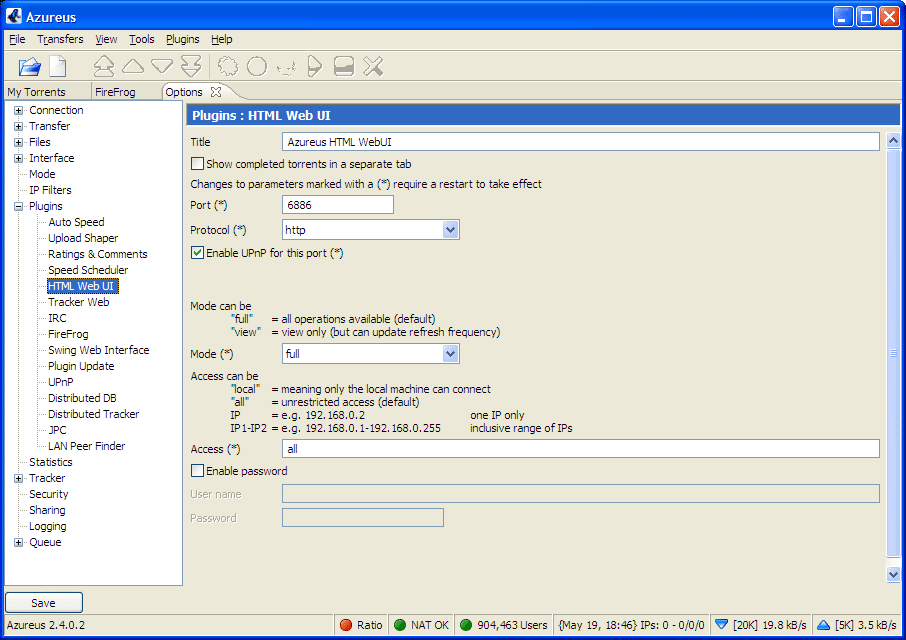
Task: Click the Save button
Action: [44, 602]
